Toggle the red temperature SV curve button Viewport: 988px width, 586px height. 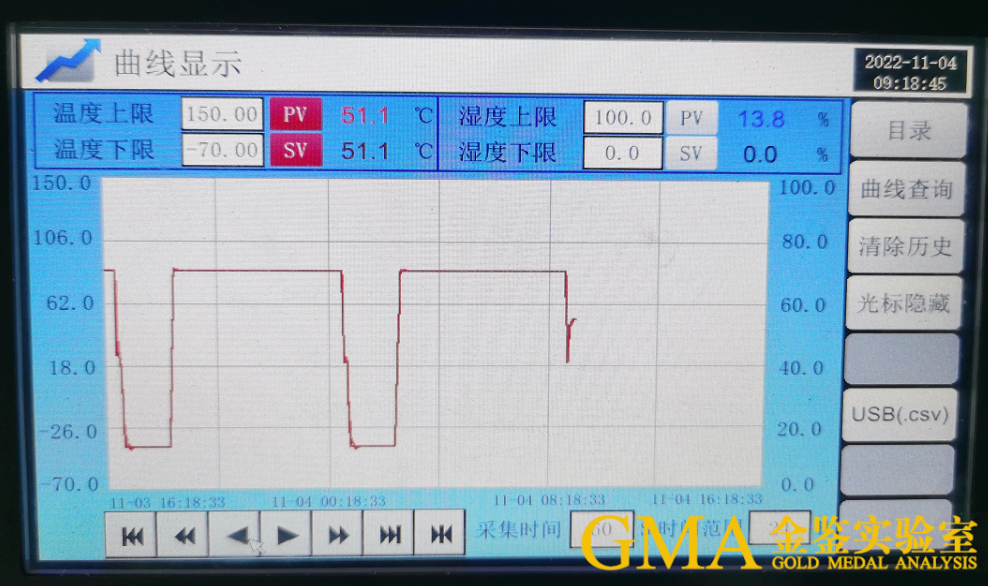295,151
